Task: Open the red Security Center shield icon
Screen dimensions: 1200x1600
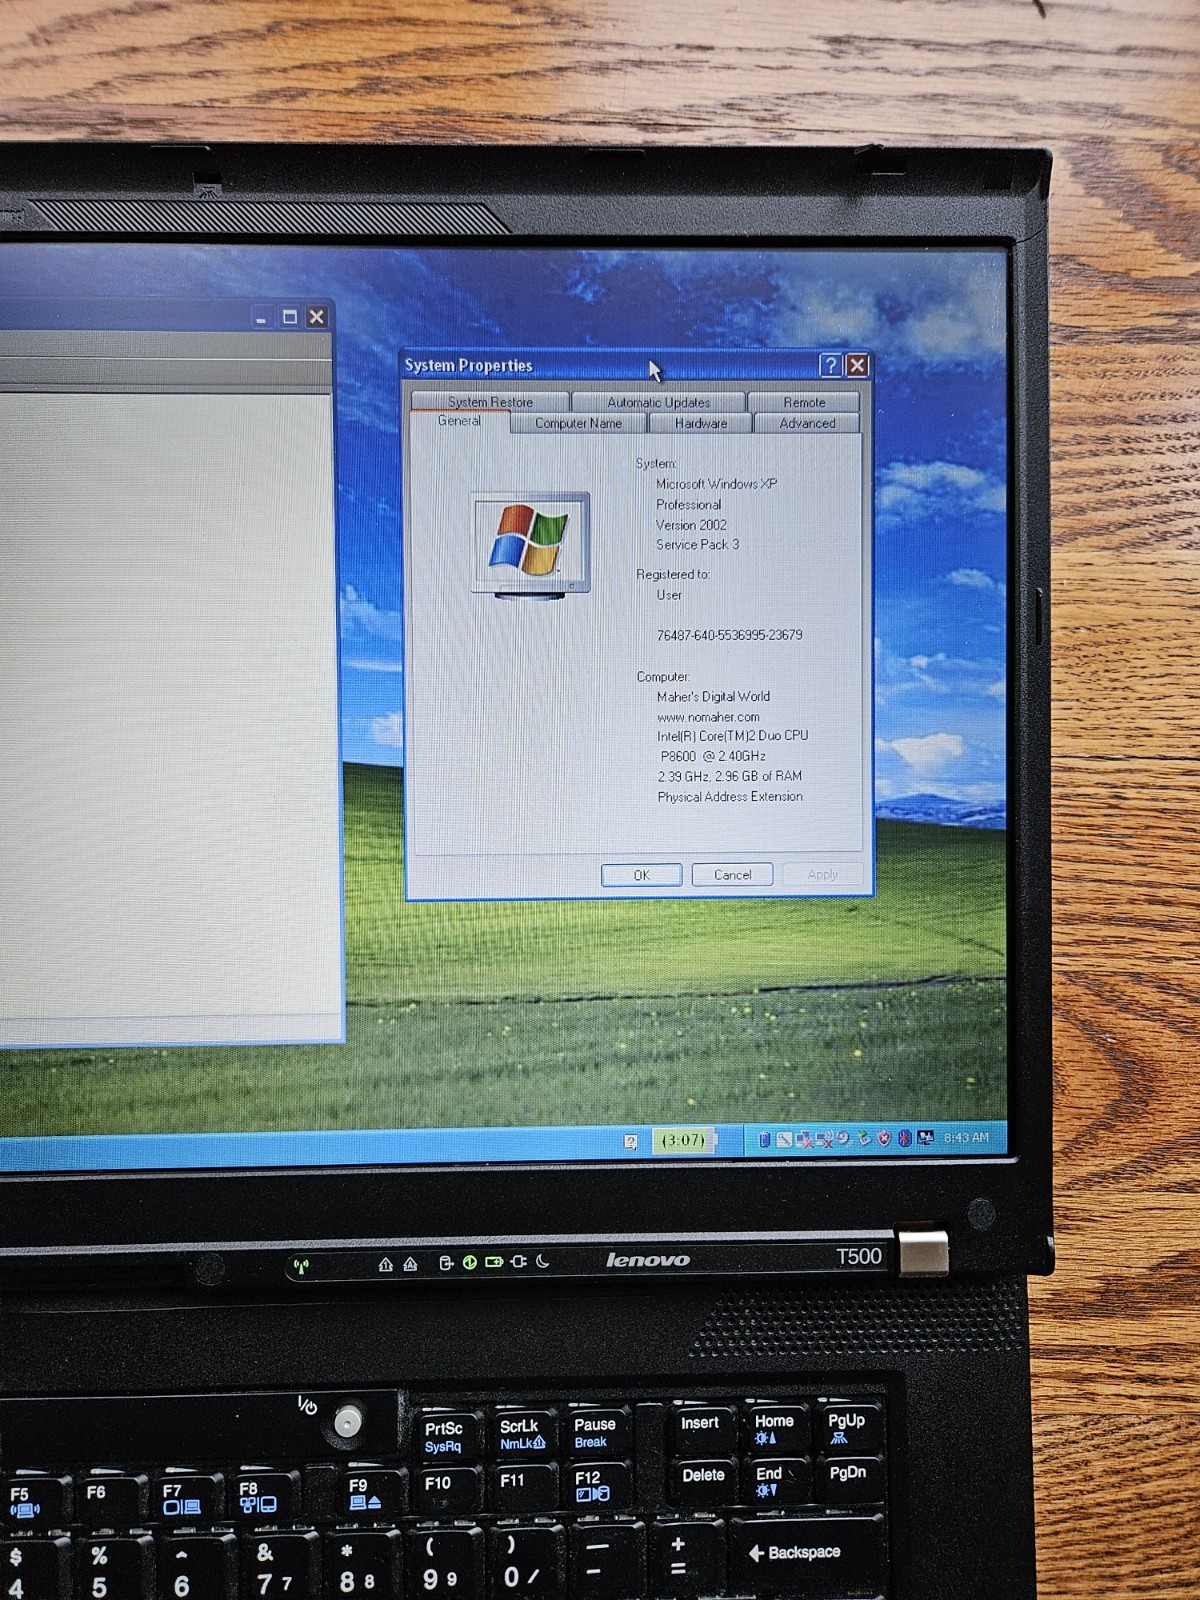Action: tap(884, 1139)
